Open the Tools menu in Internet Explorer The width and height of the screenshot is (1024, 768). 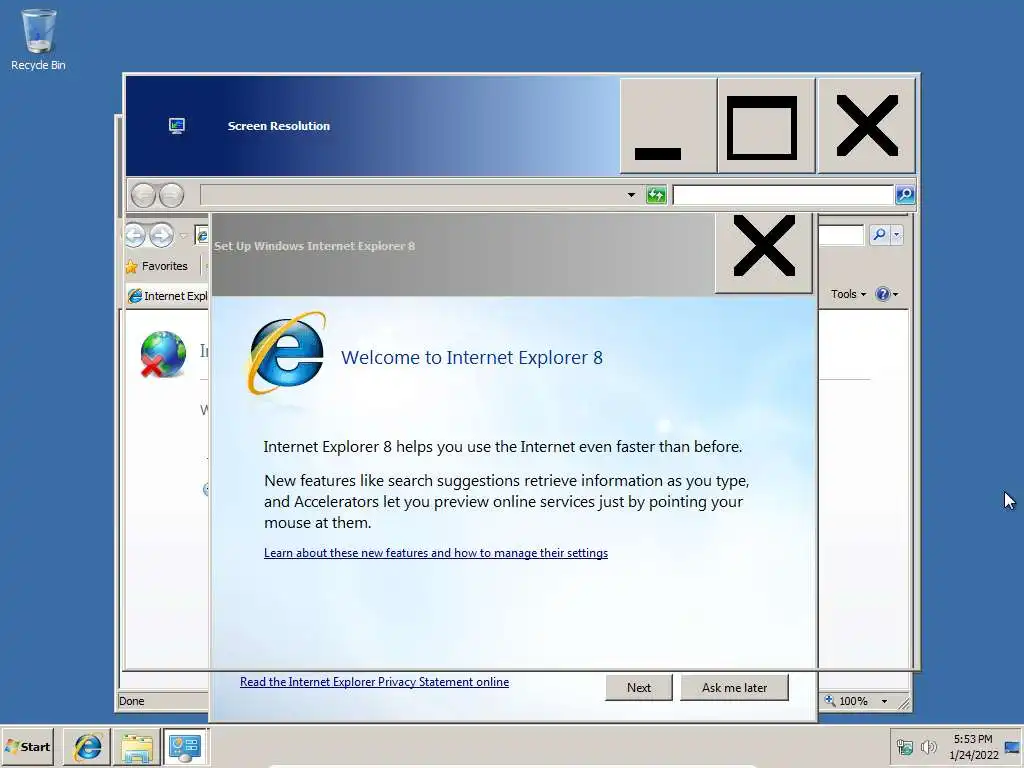pos(848,294)
